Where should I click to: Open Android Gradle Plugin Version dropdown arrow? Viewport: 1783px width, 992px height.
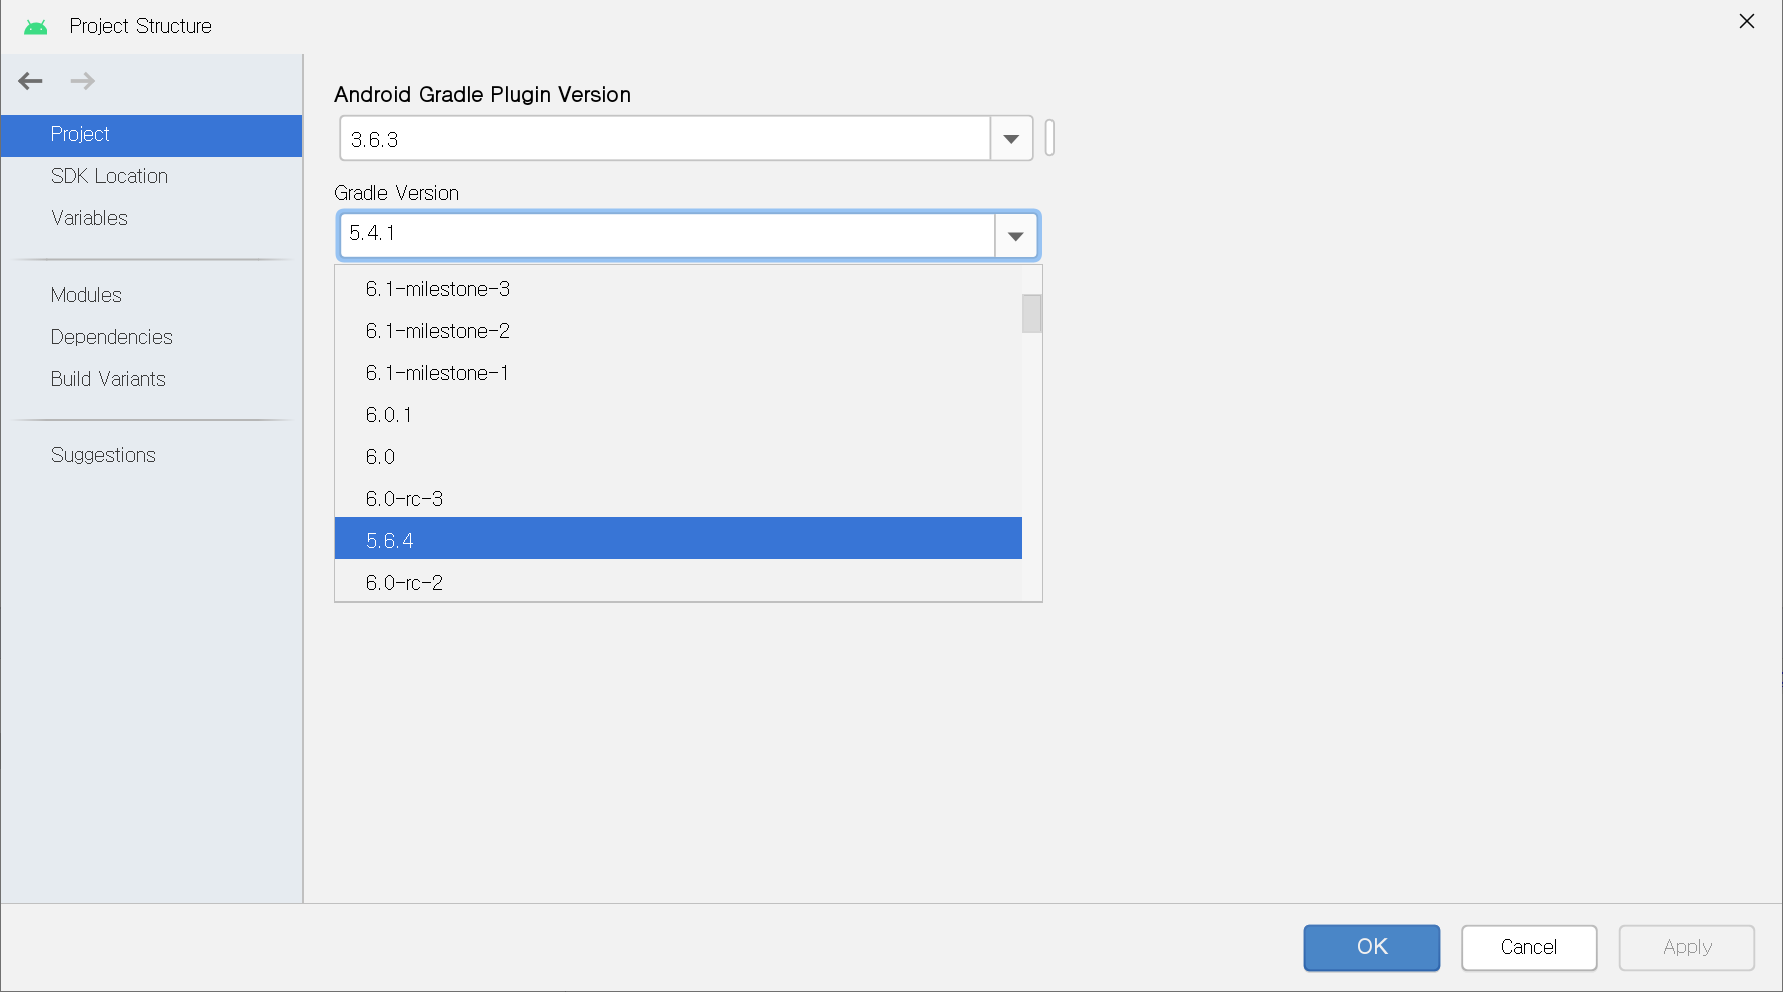(1011, 139)
